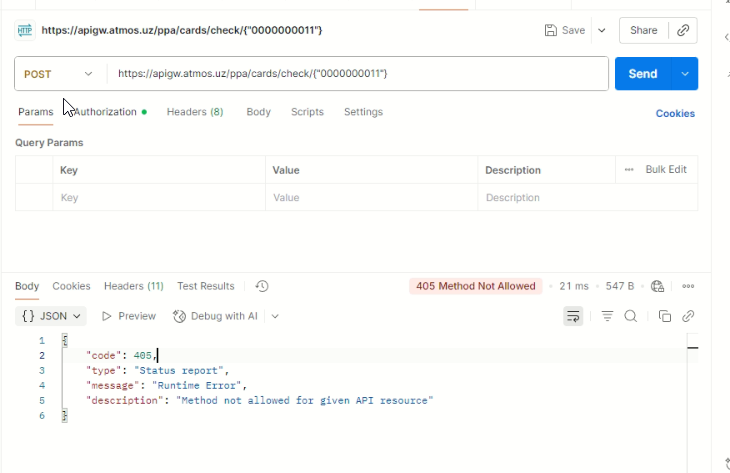Click the network info globe icon
The image size is (730, 473).
point(657,286)
